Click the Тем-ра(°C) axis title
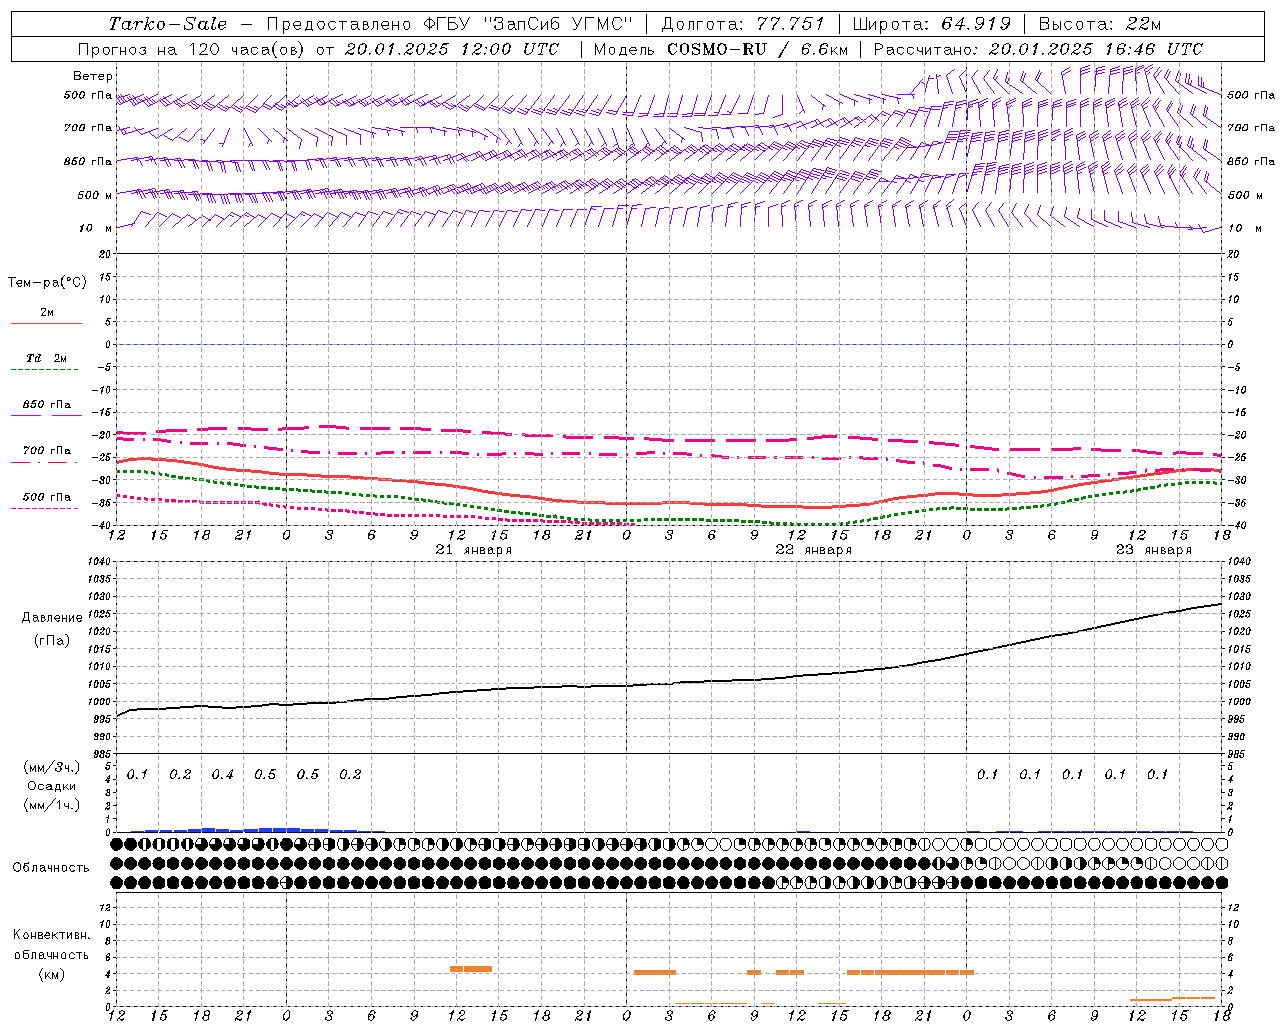 click(47, 283)
